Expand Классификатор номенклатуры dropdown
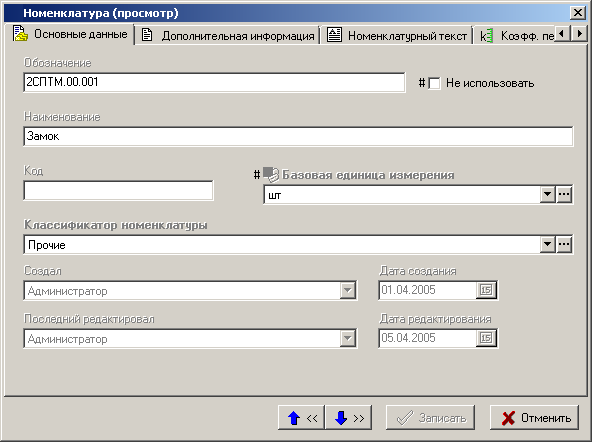The image size is (592, 442). click(x=547, y=244)
